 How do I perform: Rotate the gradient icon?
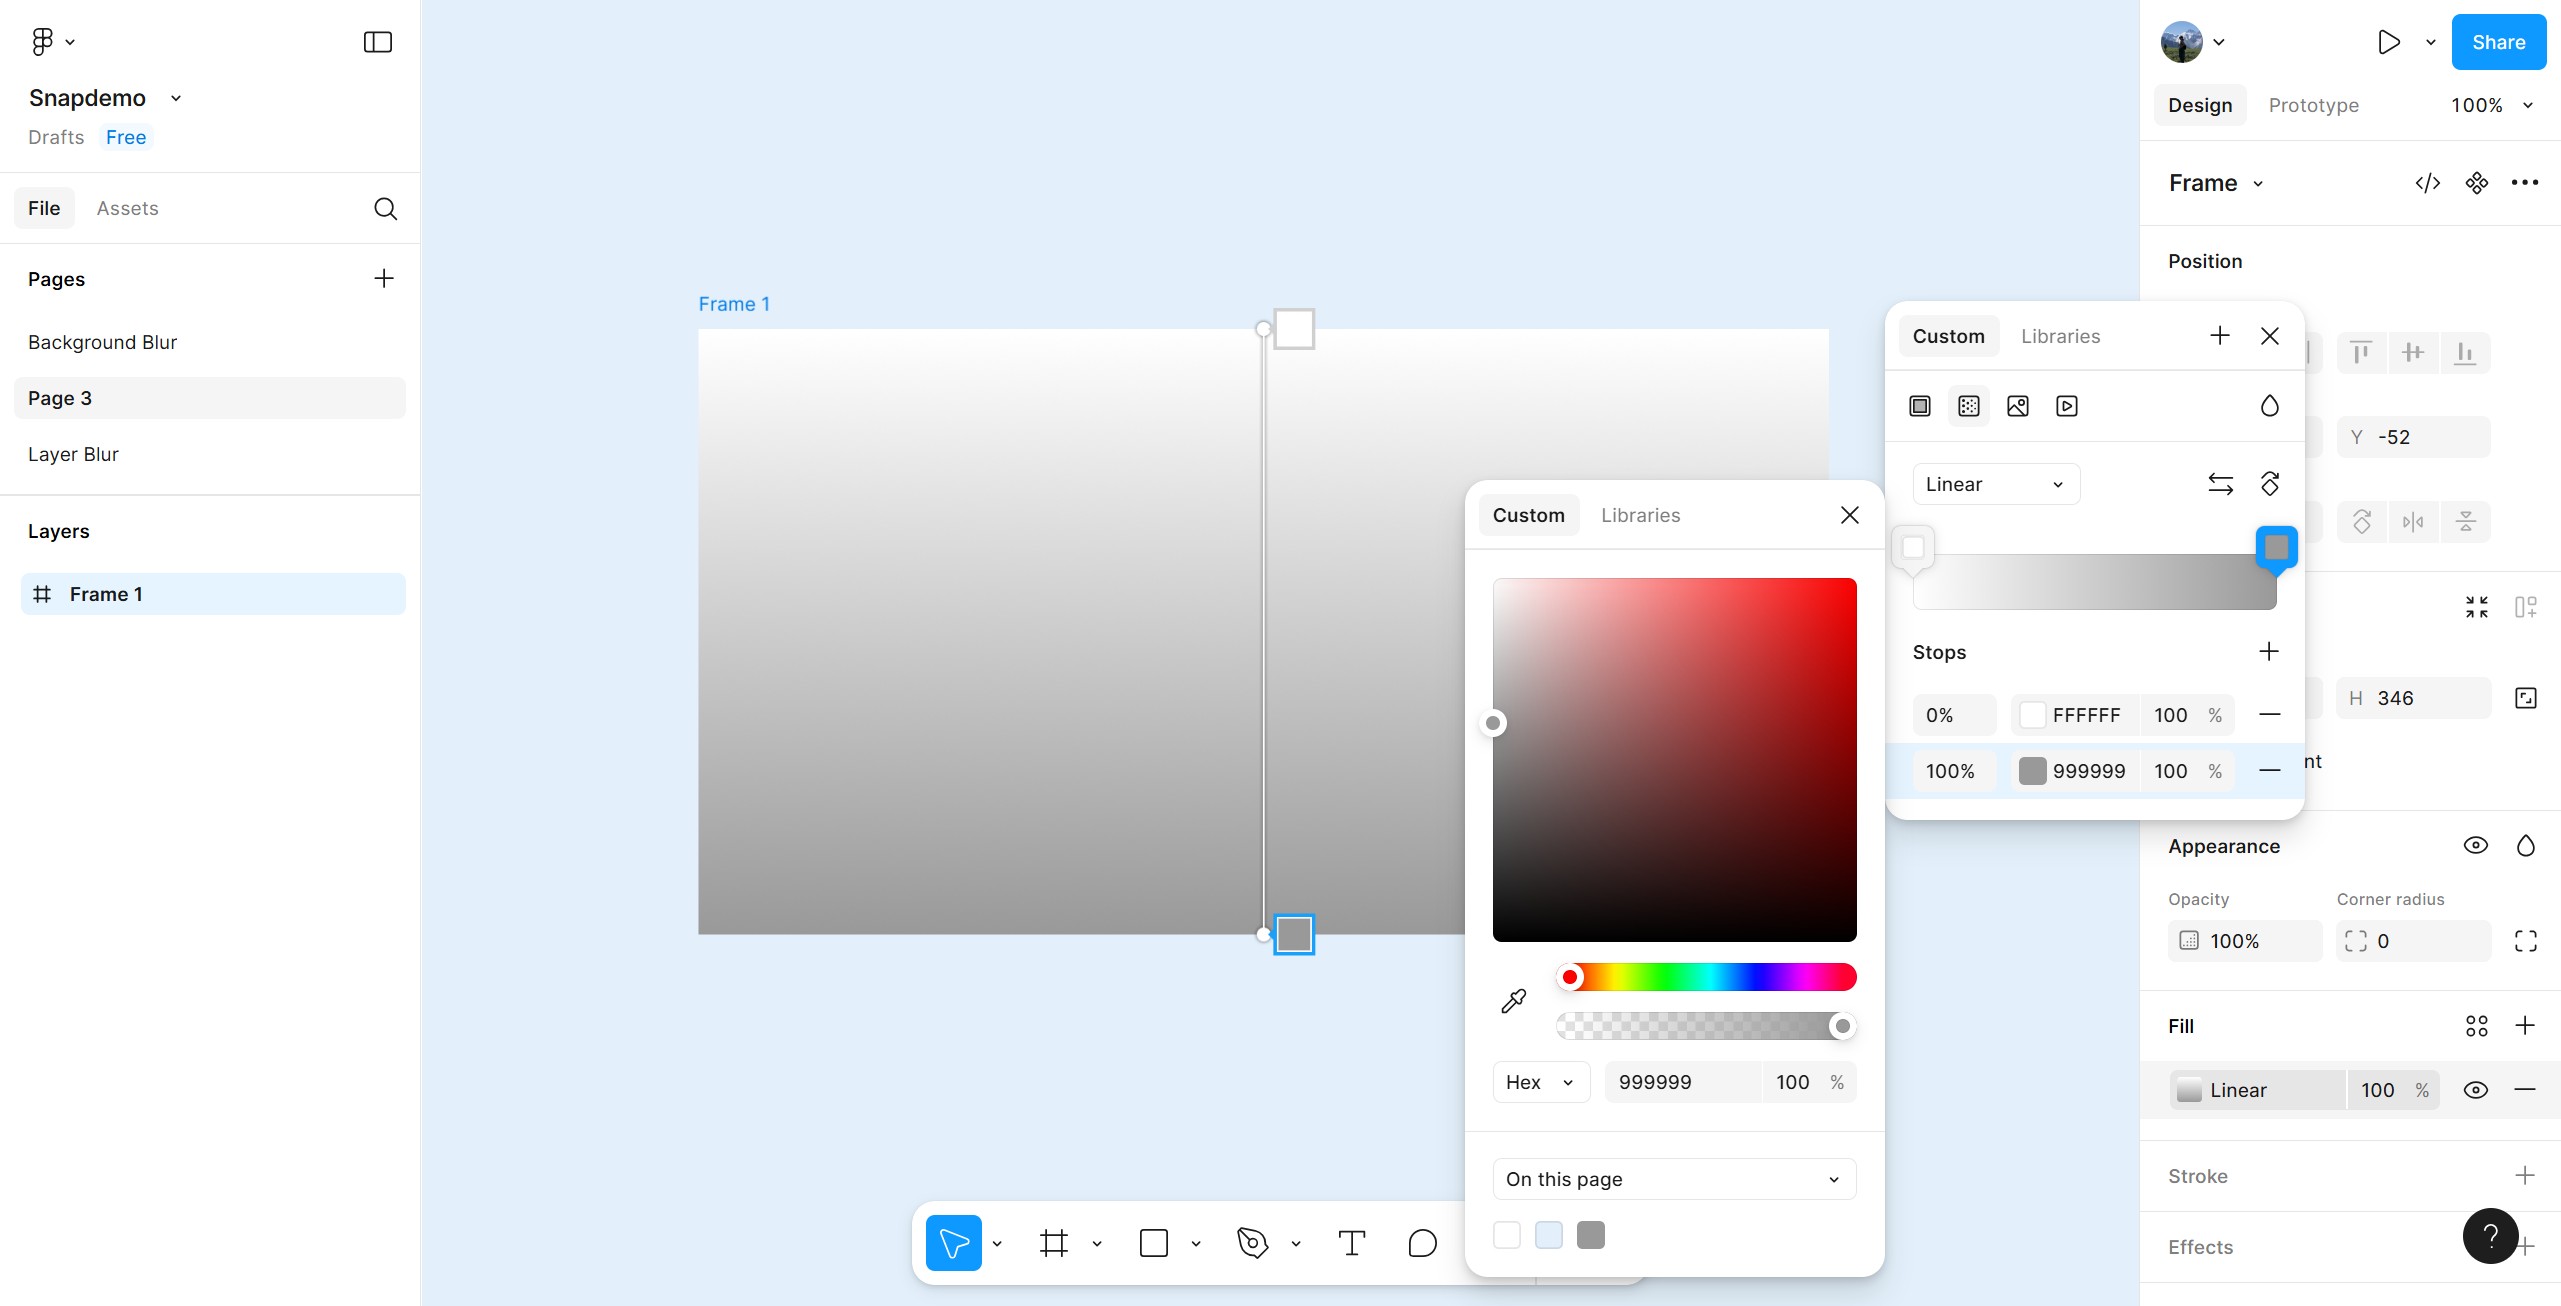[2270, 484]
